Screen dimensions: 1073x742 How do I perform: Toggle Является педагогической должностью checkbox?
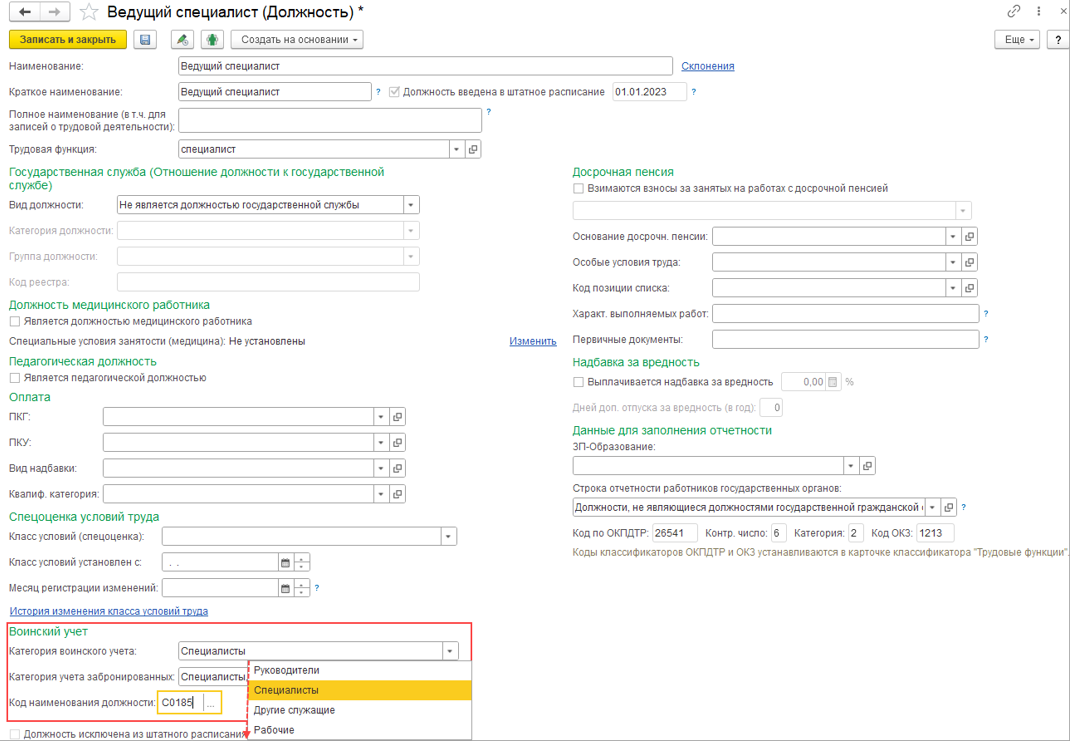(x=15, y=378)
